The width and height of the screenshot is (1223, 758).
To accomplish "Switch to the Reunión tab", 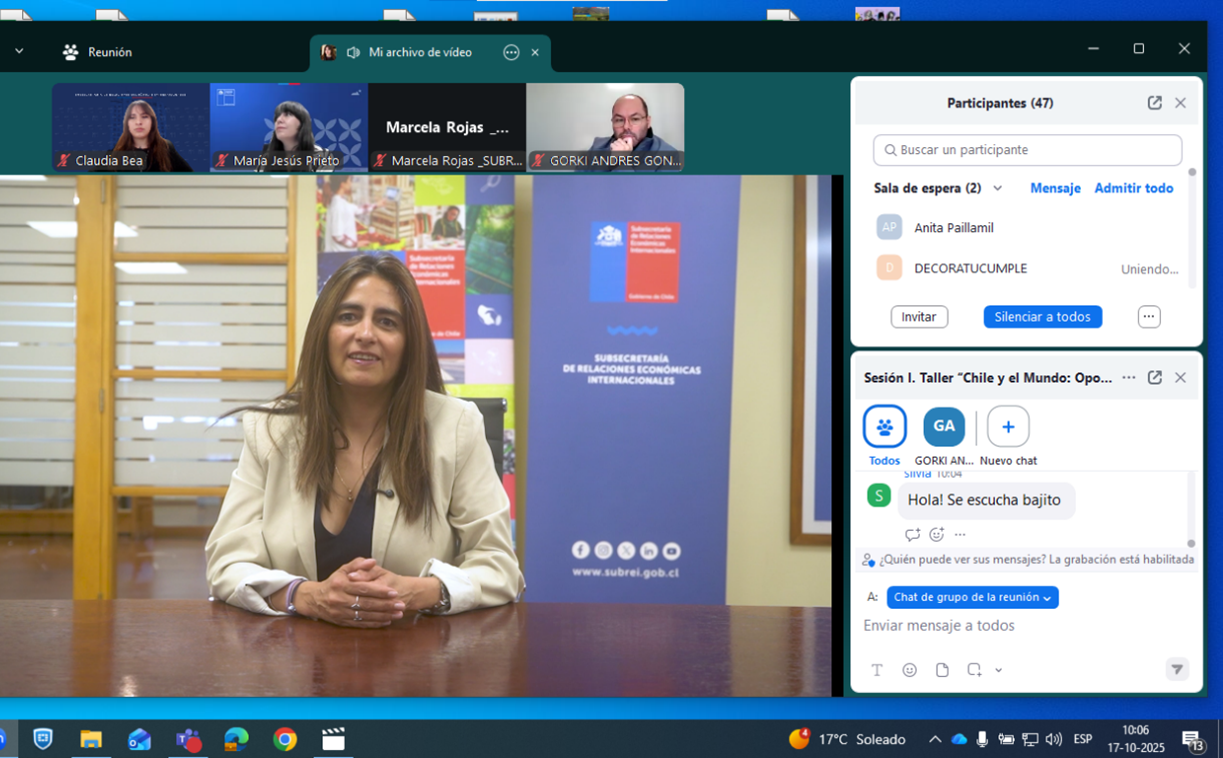I will click(x=97, y=52).
